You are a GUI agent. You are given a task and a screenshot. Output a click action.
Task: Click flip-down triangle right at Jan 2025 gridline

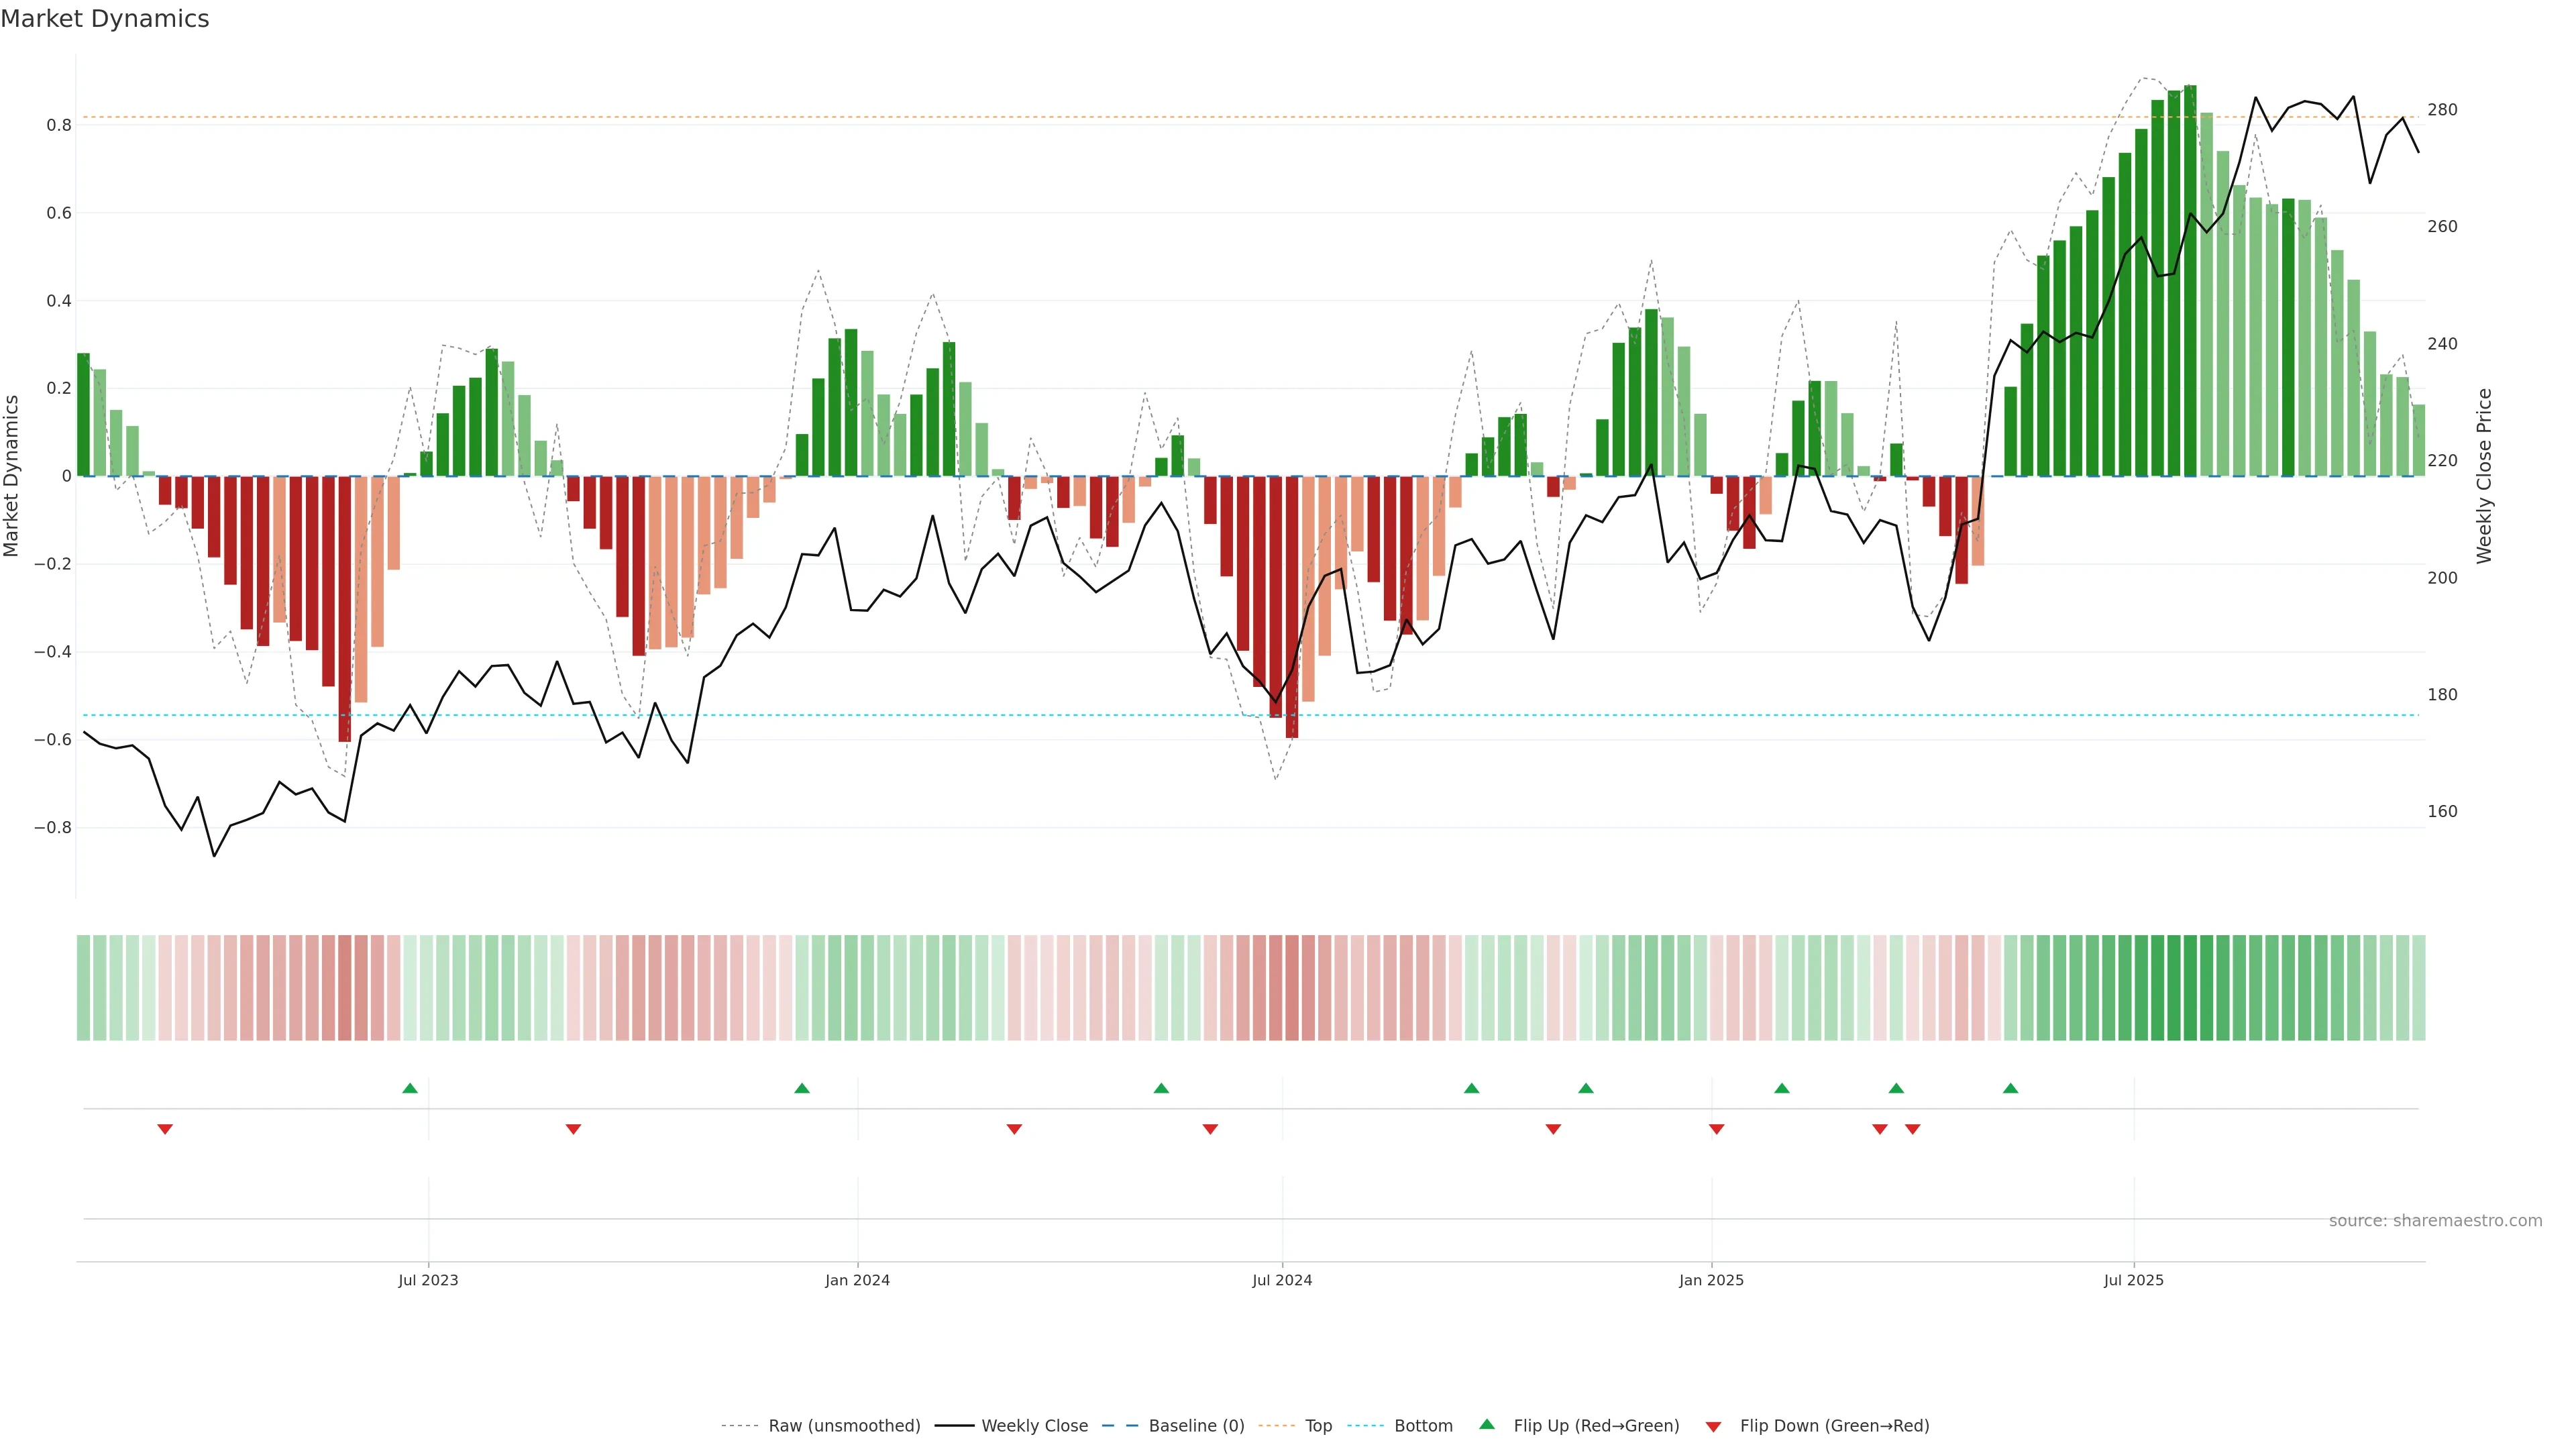(1716, 1129)
